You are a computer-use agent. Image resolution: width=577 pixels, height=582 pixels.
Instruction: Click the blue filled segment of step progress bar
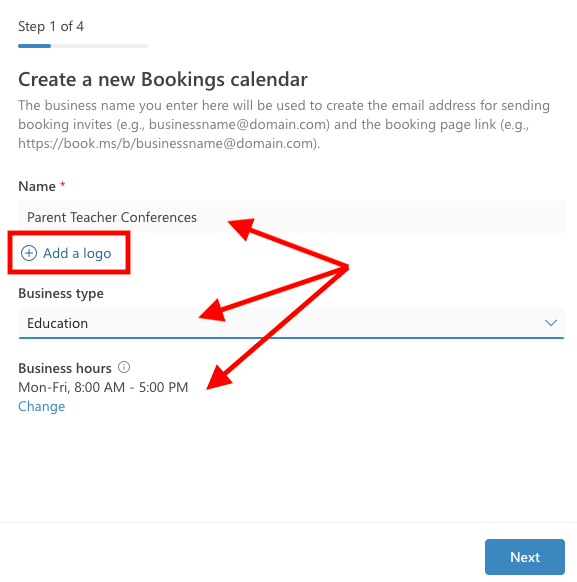coord(35,46)
